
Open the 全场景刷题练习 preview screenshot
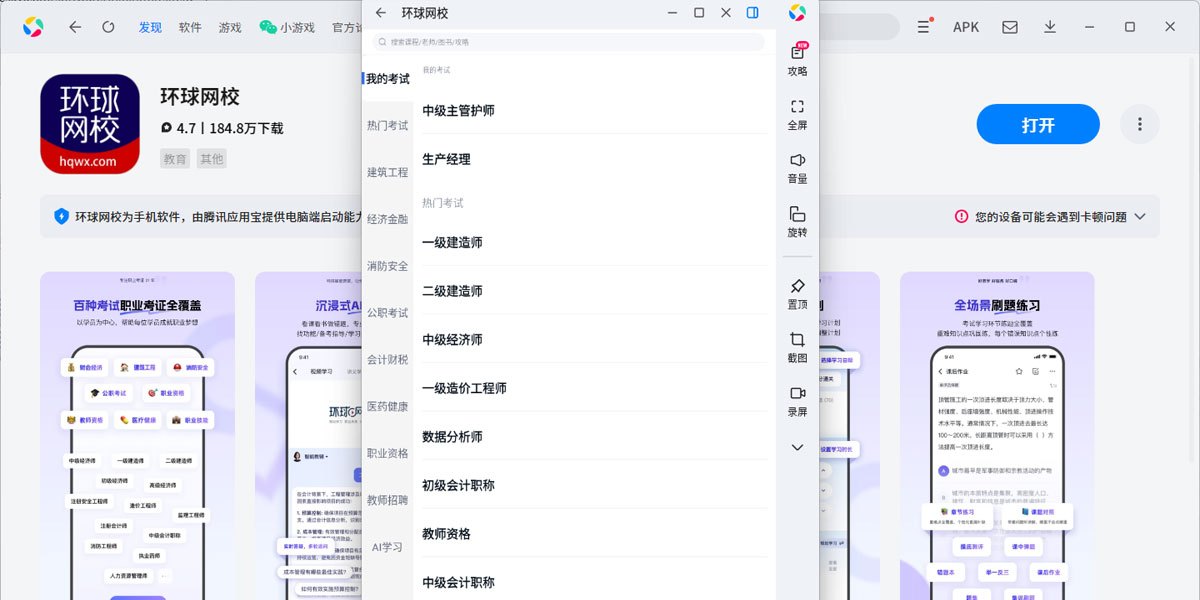[996, 435]
